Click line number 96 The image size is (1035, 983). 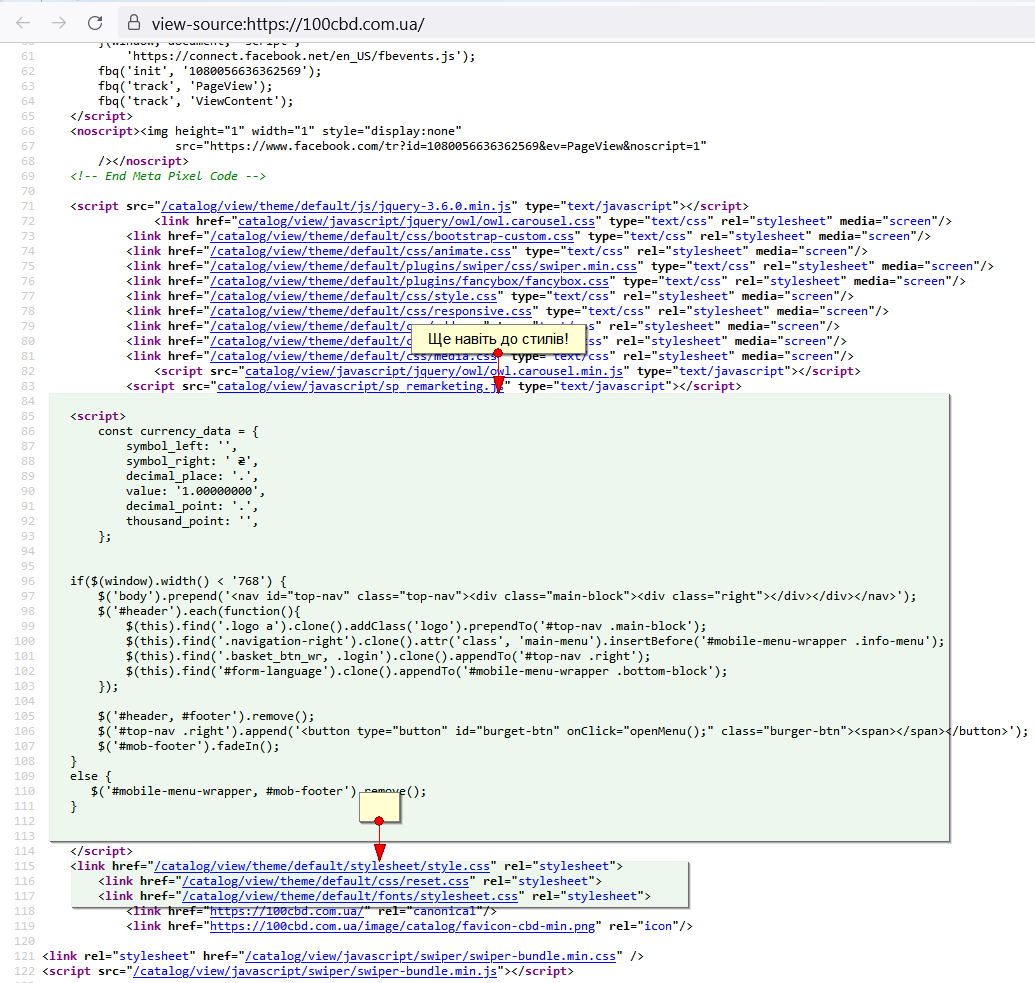point(28,581)
